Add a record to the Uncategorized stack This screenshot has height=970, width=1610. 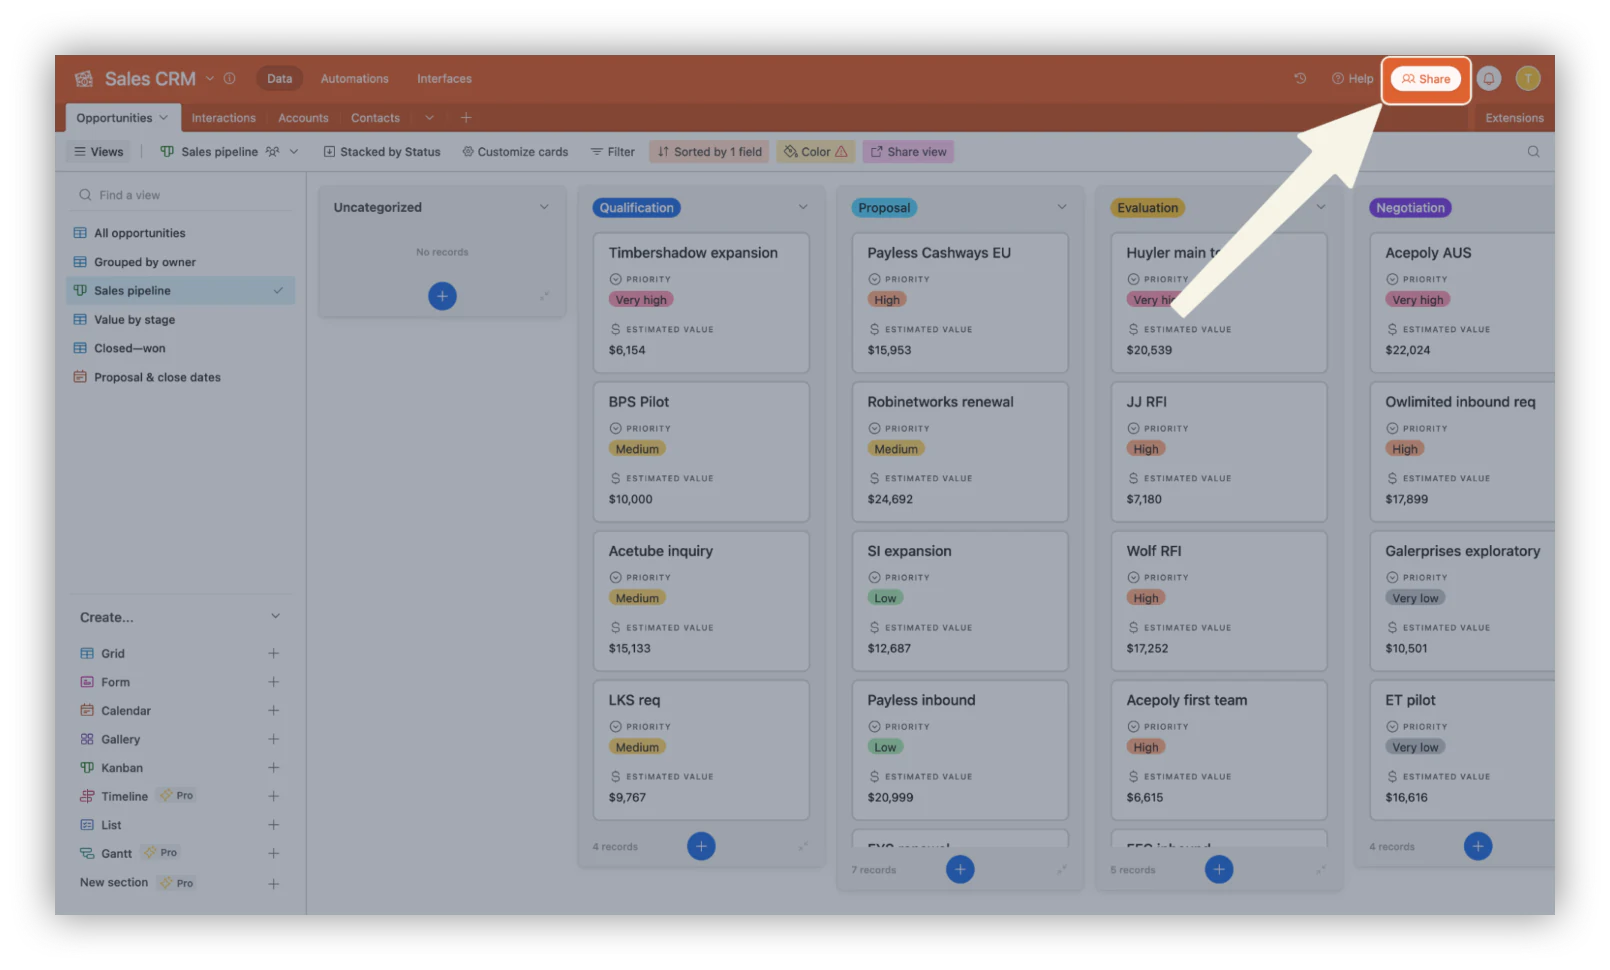(x=442, y=296)
